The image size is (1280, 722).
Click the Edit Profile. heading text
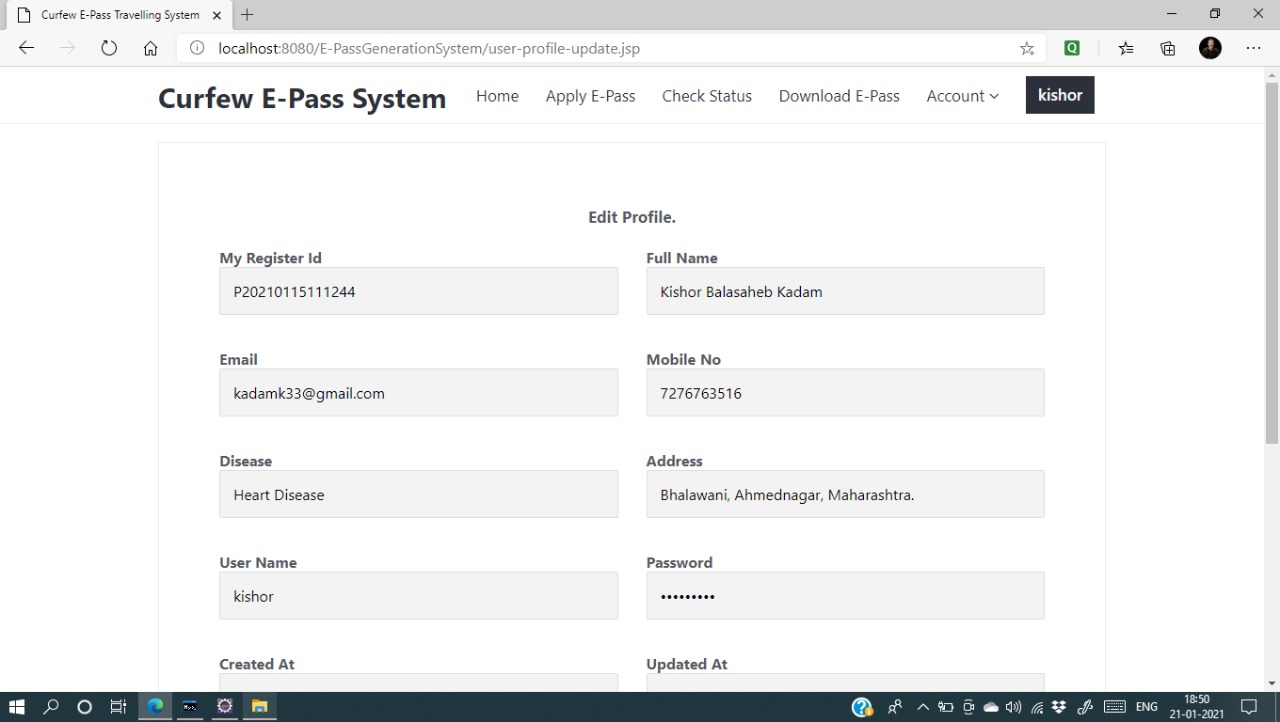pyautogui.click(x=632, y=217)
